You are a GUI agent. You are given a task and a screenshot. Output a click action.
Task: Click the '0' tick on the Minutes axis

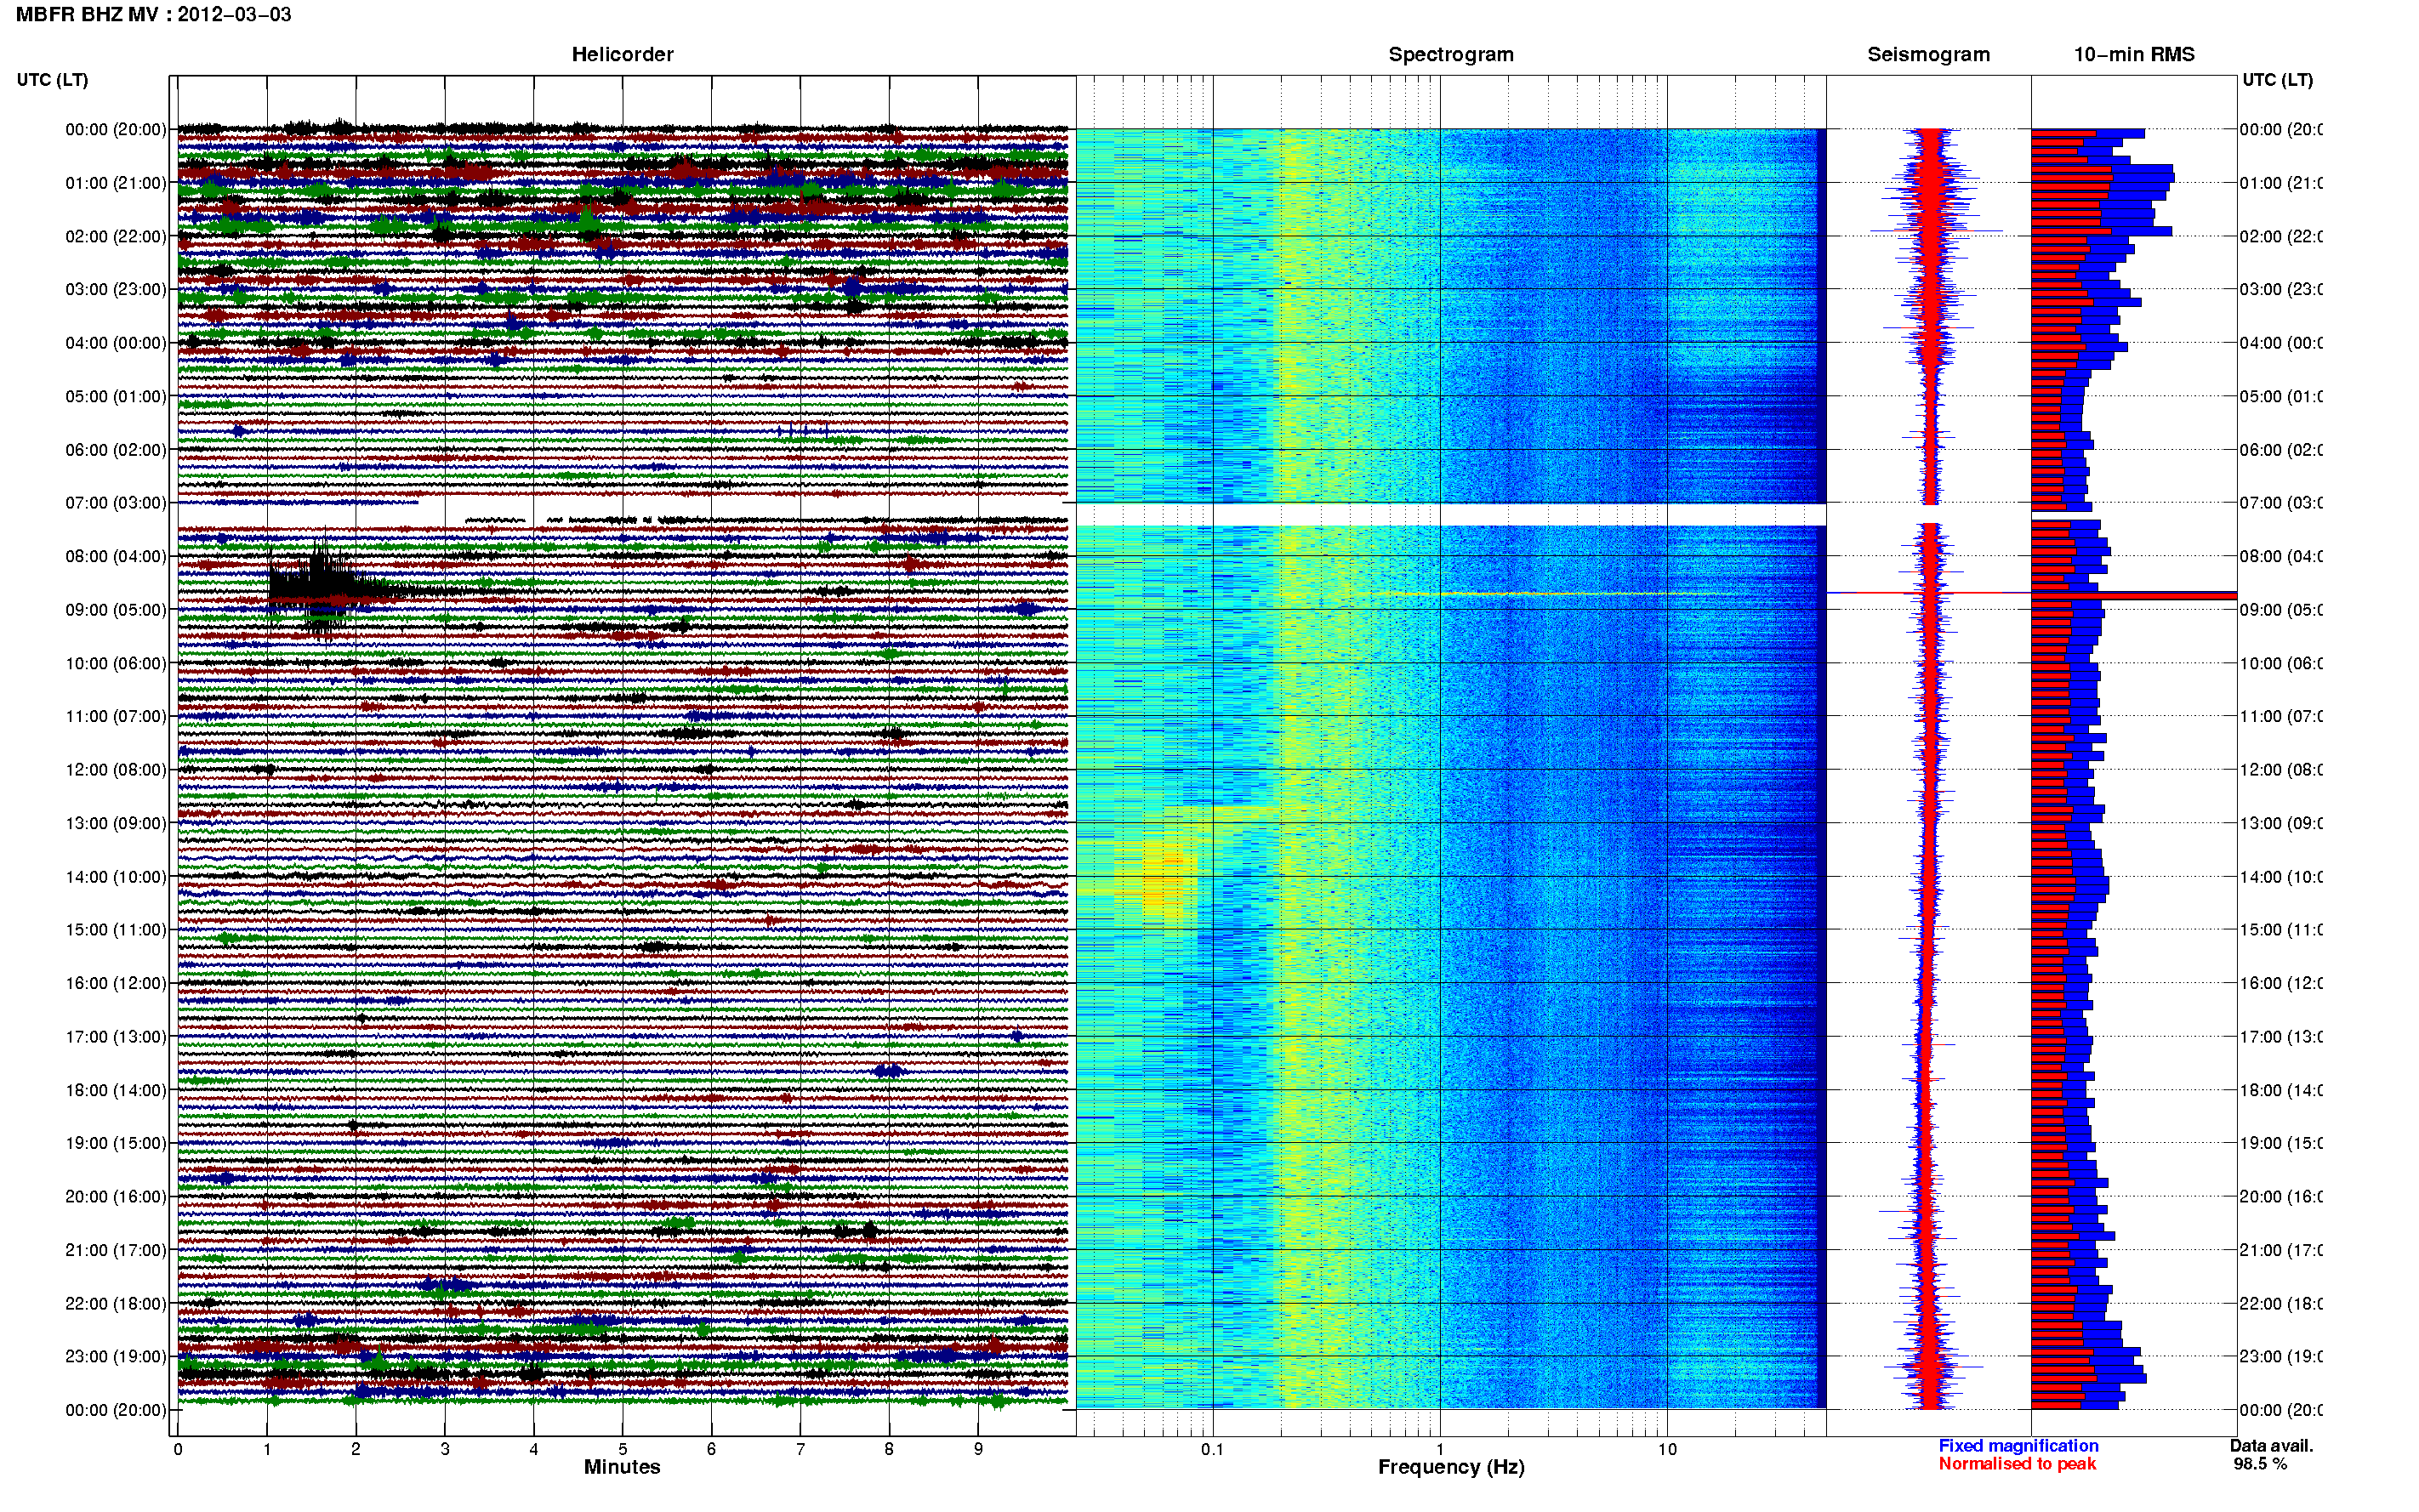tap(178, 1449)
